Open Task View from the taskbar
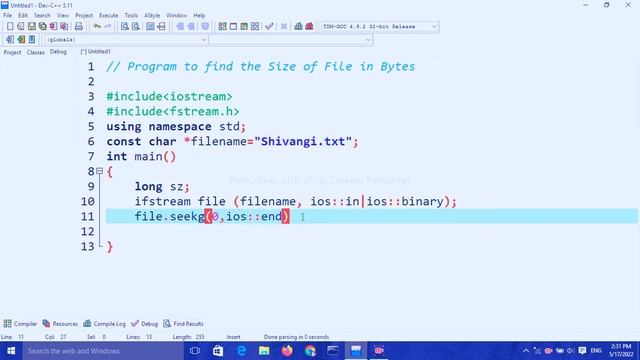The height and width of the screenshot is (360, 640). 195,351
